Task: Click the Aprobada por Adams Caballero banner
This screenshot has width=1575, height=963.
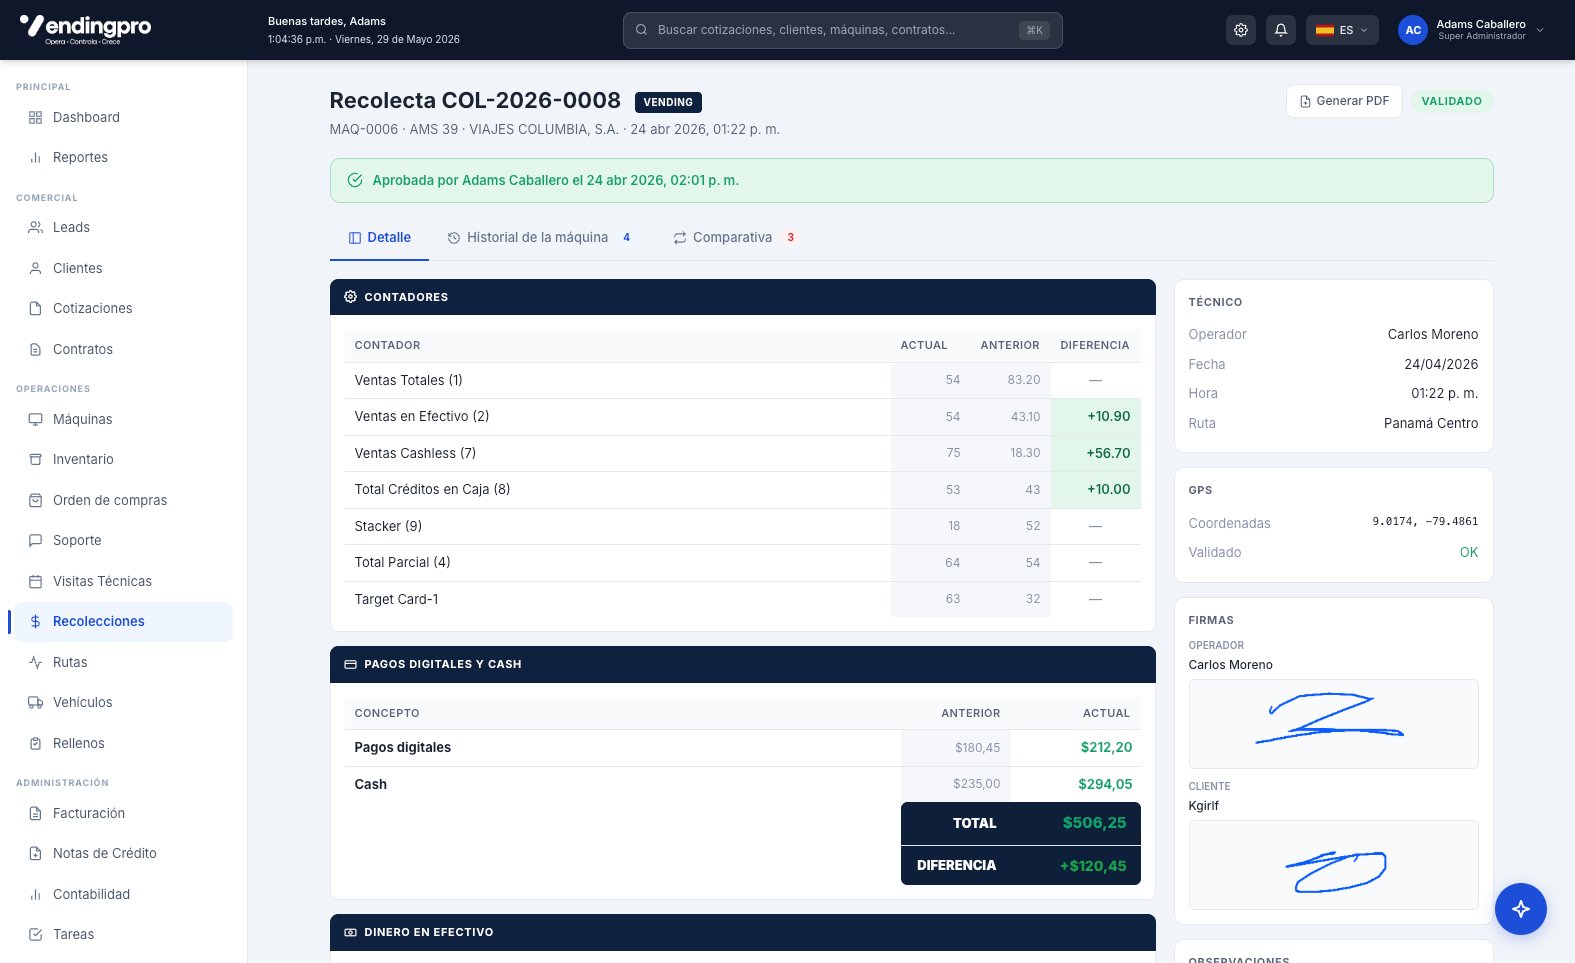Action: click(x=911, y=181)
